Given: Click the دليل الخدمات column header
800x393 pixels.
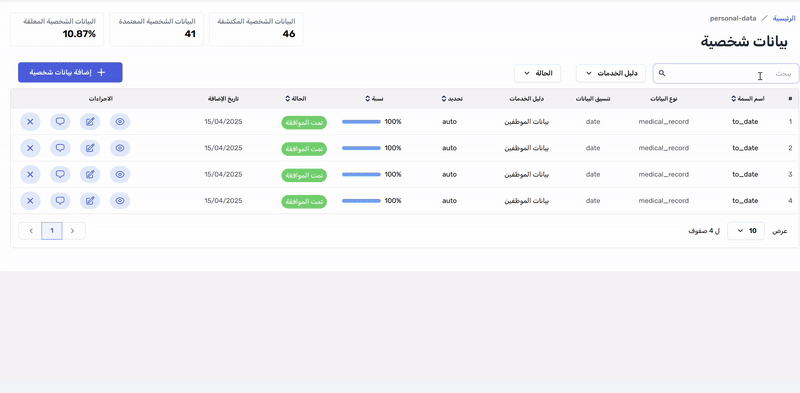Looking at the screenshot, I should click(x=527, y=99).
